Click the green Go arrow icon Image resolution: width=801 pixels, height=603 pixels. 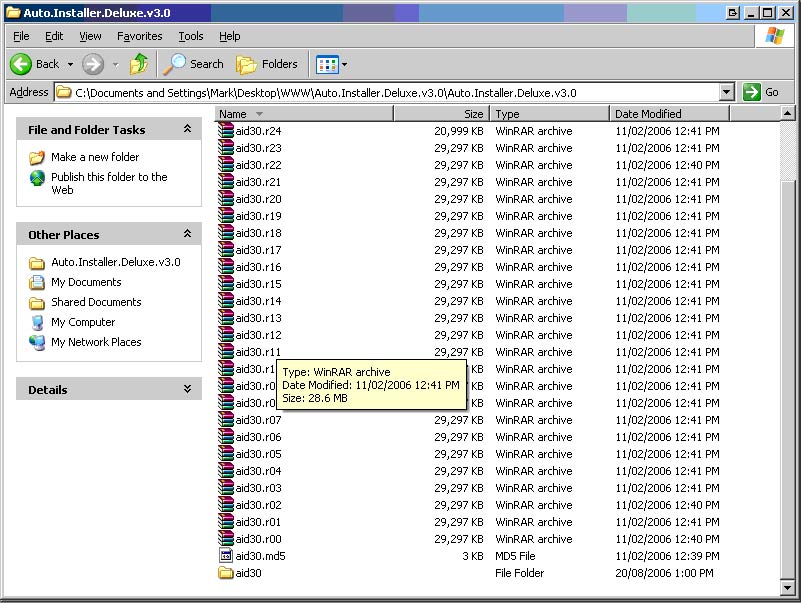[751, 92]
